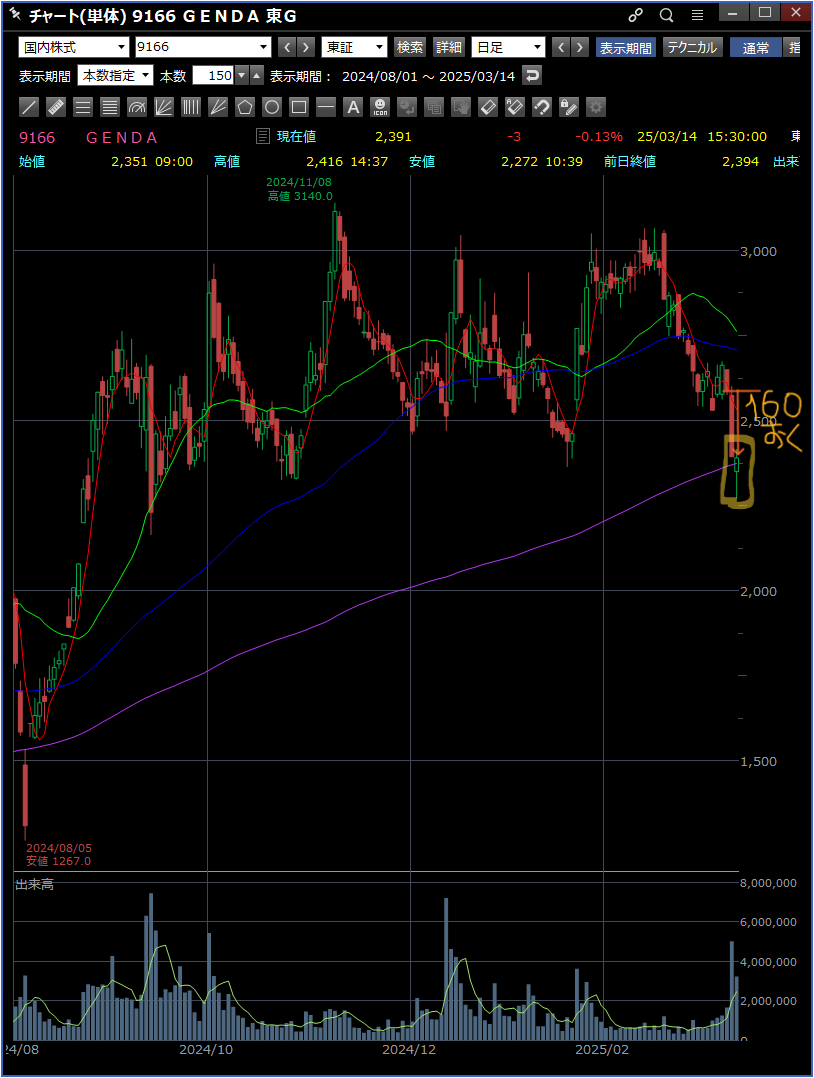Open the 9166 stock code dropdown
Image resolution: width=814 pixels, height=1078 pixels.
[203, 47]
